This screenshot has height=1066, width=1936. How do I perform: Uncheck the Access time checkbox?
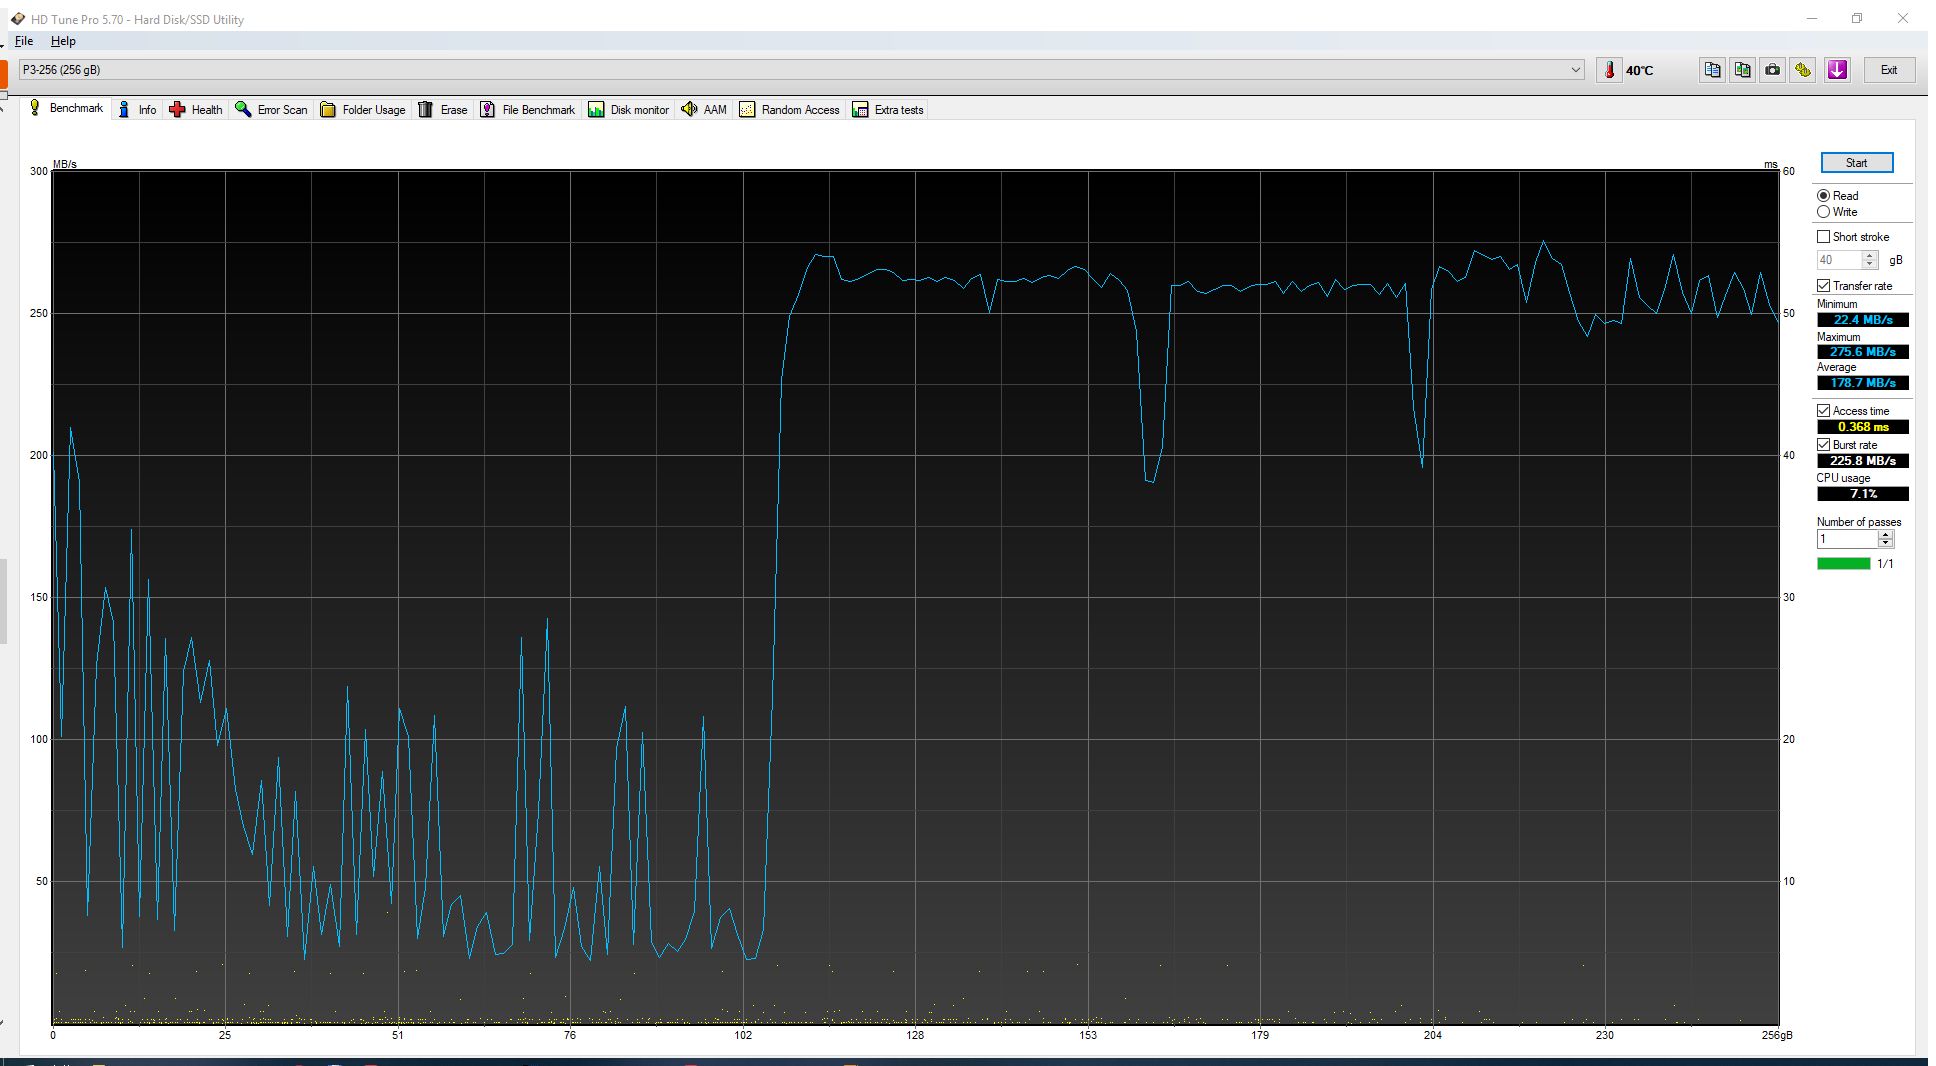pyautogui.click(x=1824, y=411)
